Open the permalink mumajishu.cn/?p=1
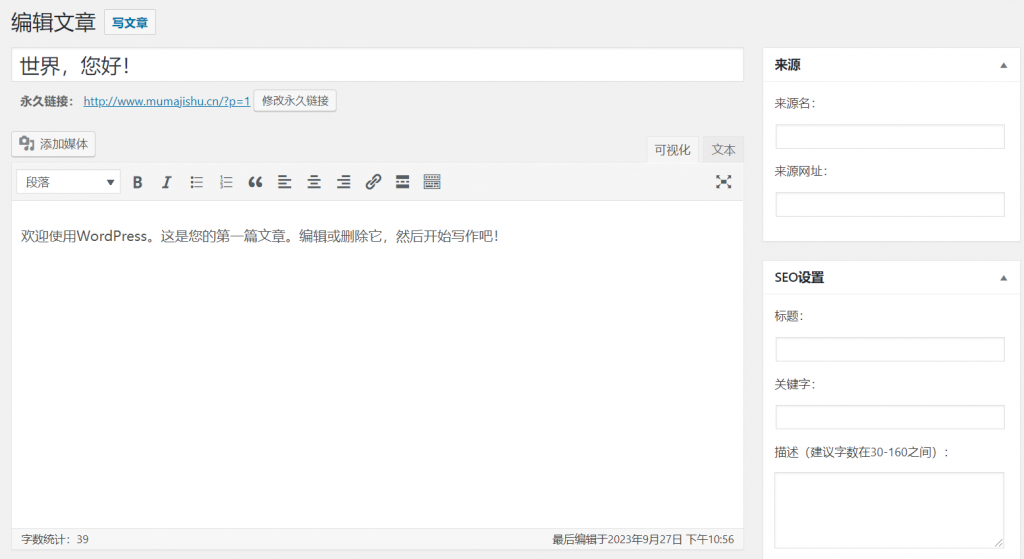Screen dimensions: 1024x559 pyautogui.click(x=167, y=101)
